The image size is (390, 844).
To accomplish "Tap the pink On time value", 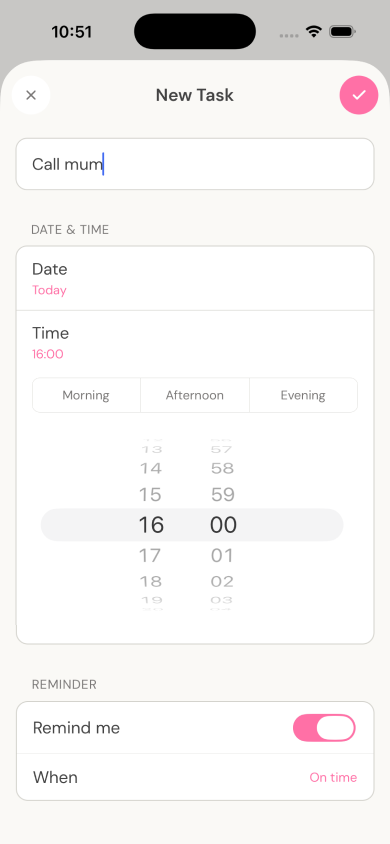I will (333, 777).
